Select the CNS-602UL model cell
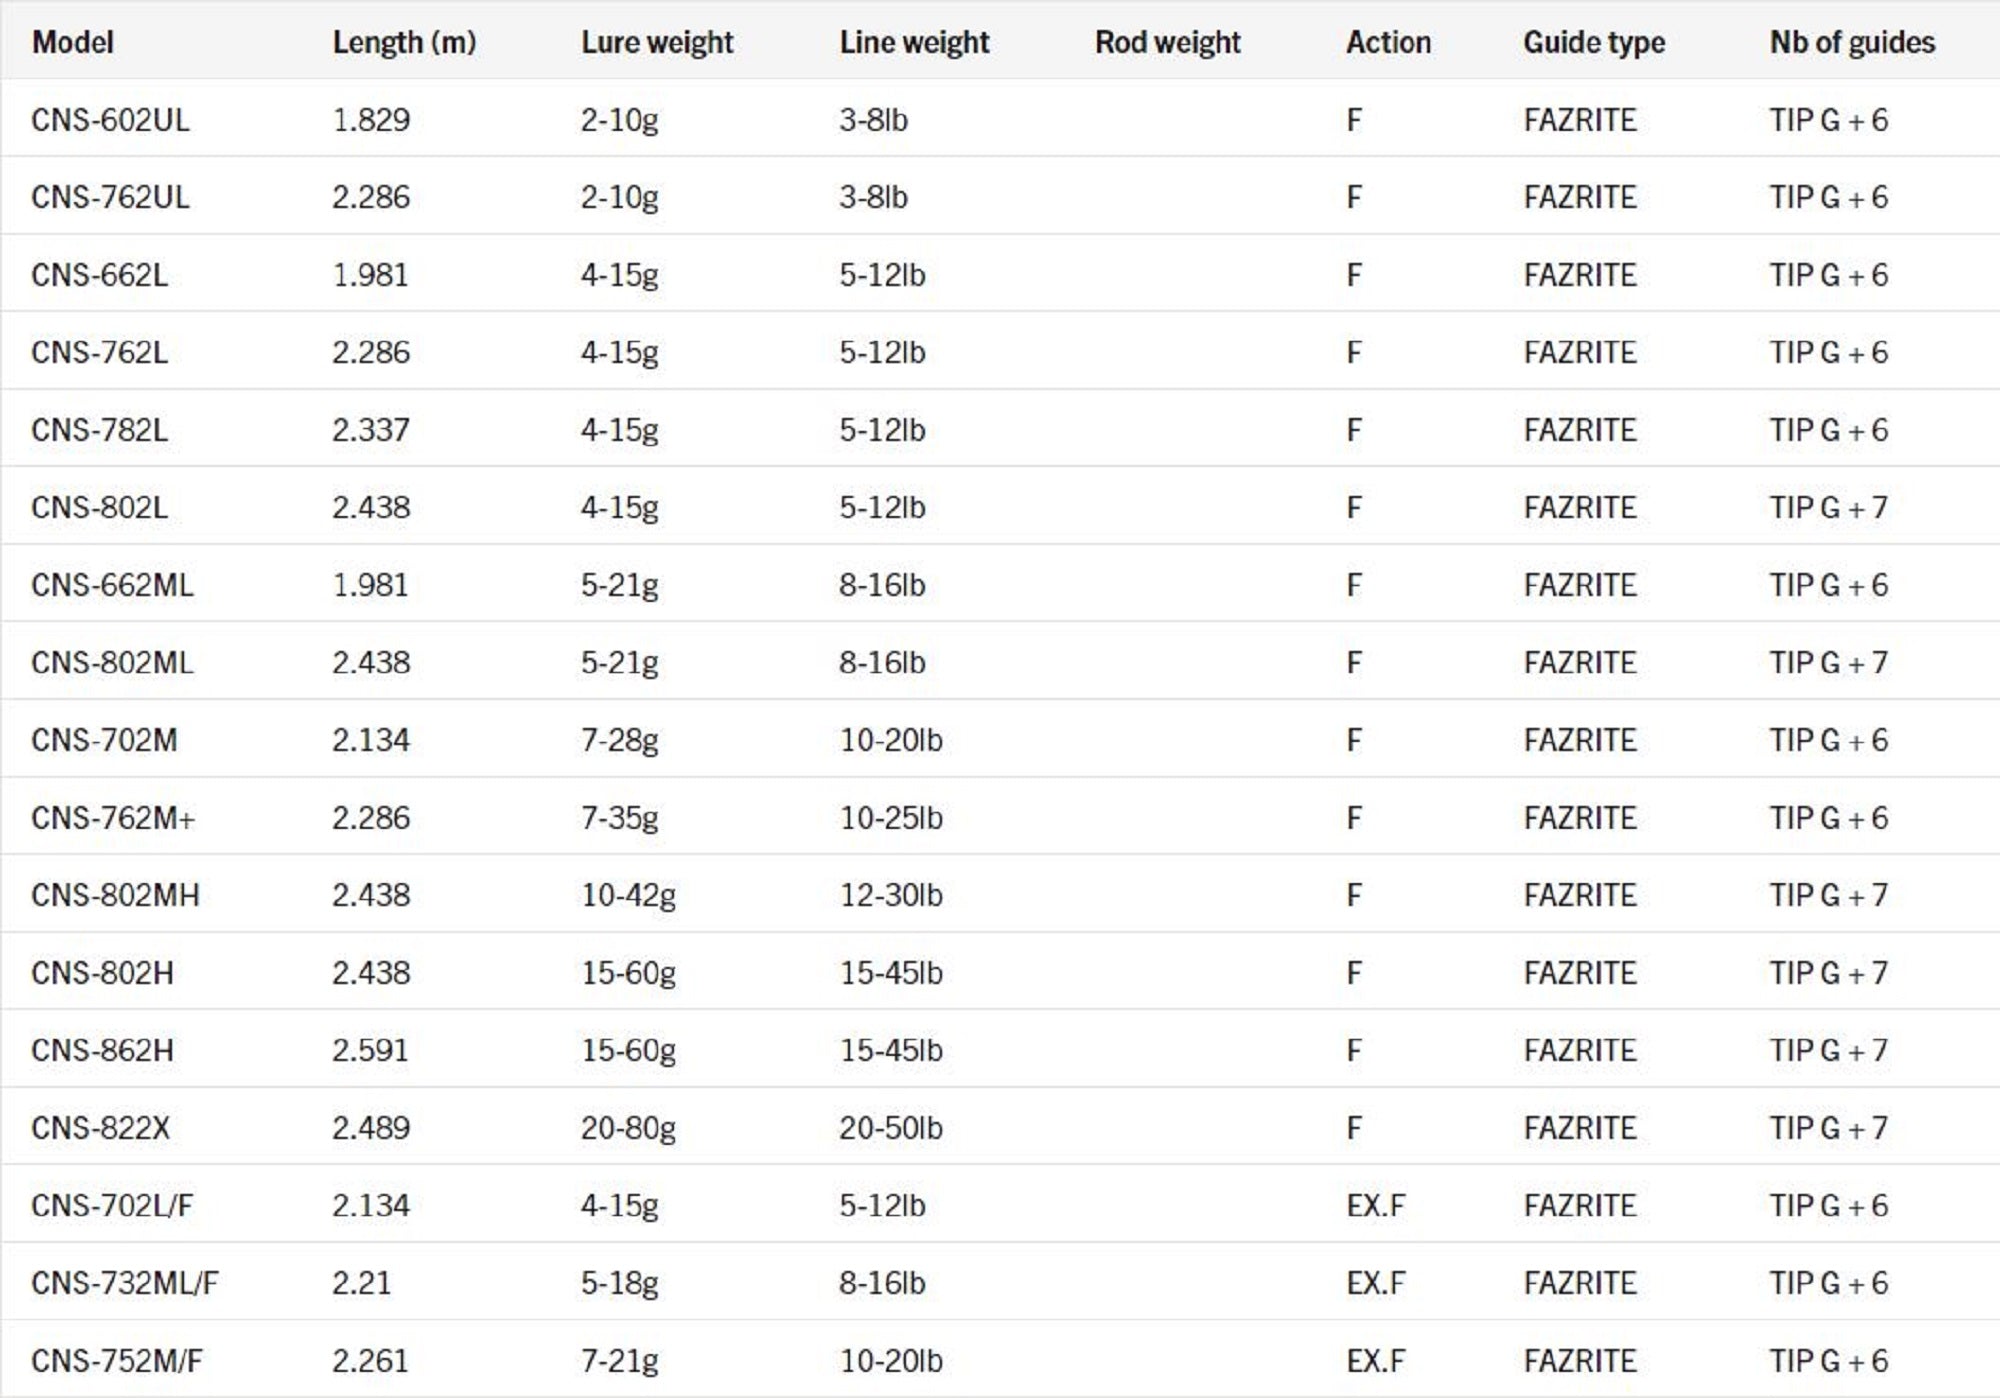Viewport: 2000px width, 1398px height. (110, 120)
